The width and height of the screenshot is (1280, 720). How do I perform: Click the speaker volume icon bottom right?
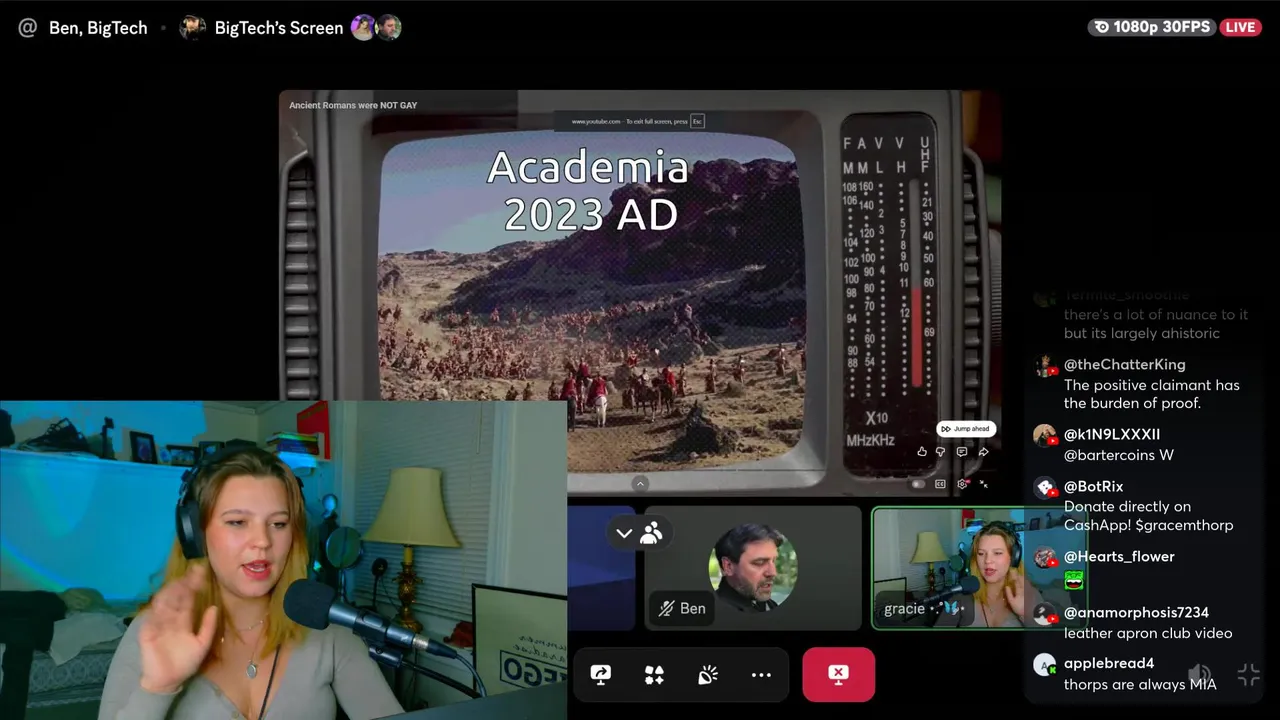1199,675
